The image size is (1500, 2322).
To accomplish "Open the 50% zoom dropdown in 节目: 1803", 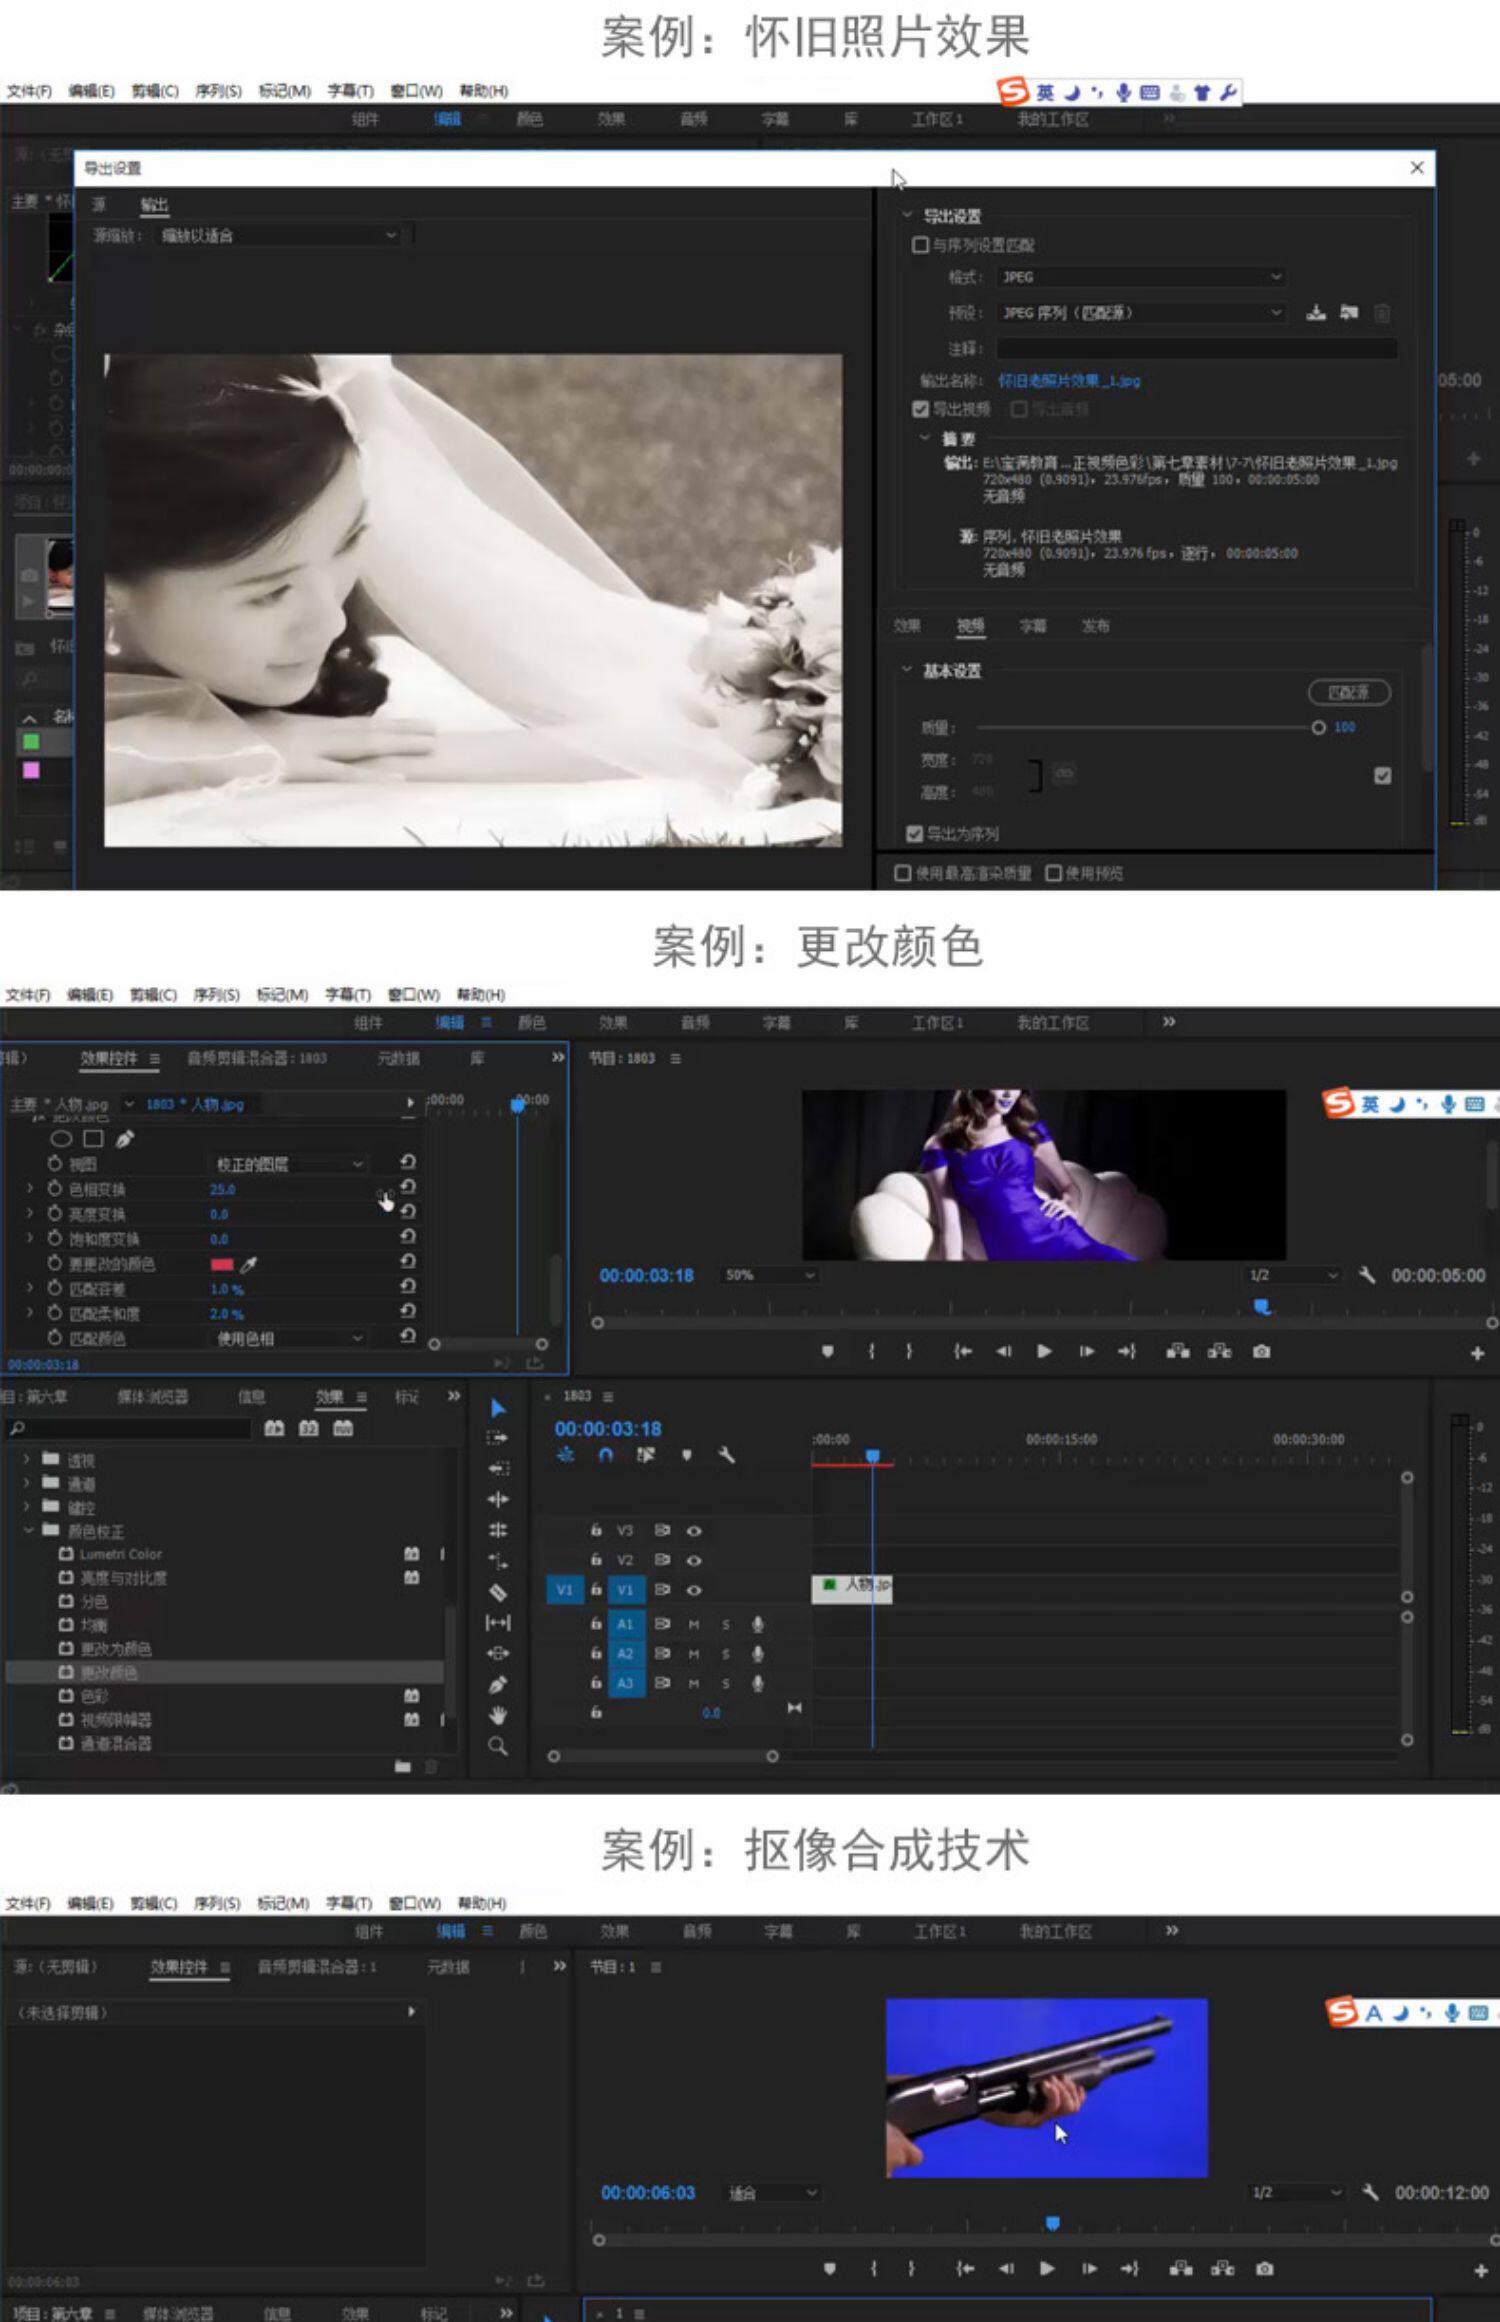I will point(770,1275).
